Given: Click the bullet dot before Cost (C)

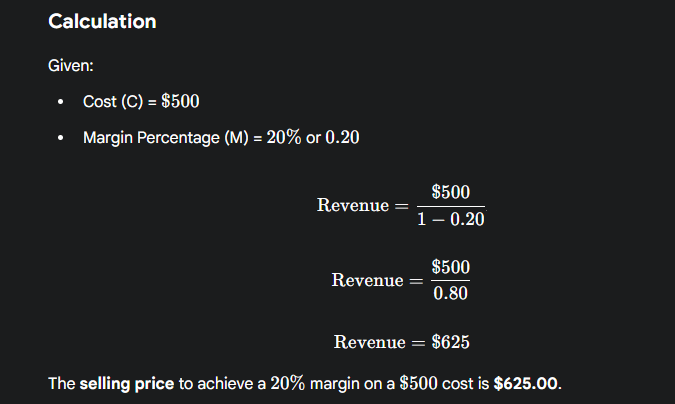Looking at the screenshot, I should 62,103.
